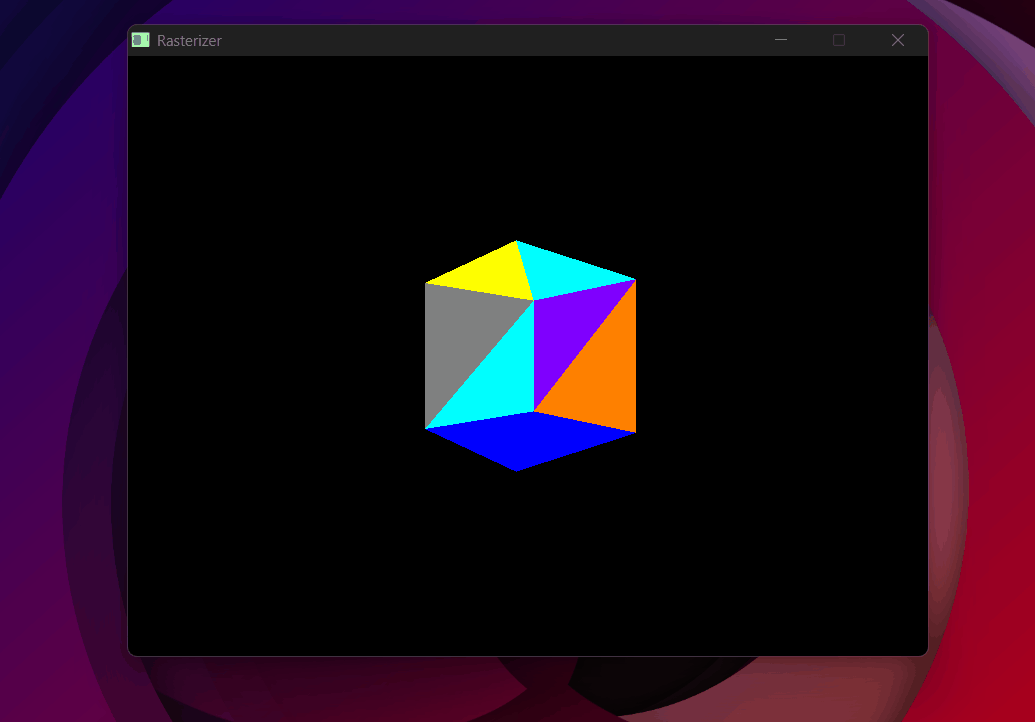
Task: Click the Rasterizer window title text
Action: 189,41
